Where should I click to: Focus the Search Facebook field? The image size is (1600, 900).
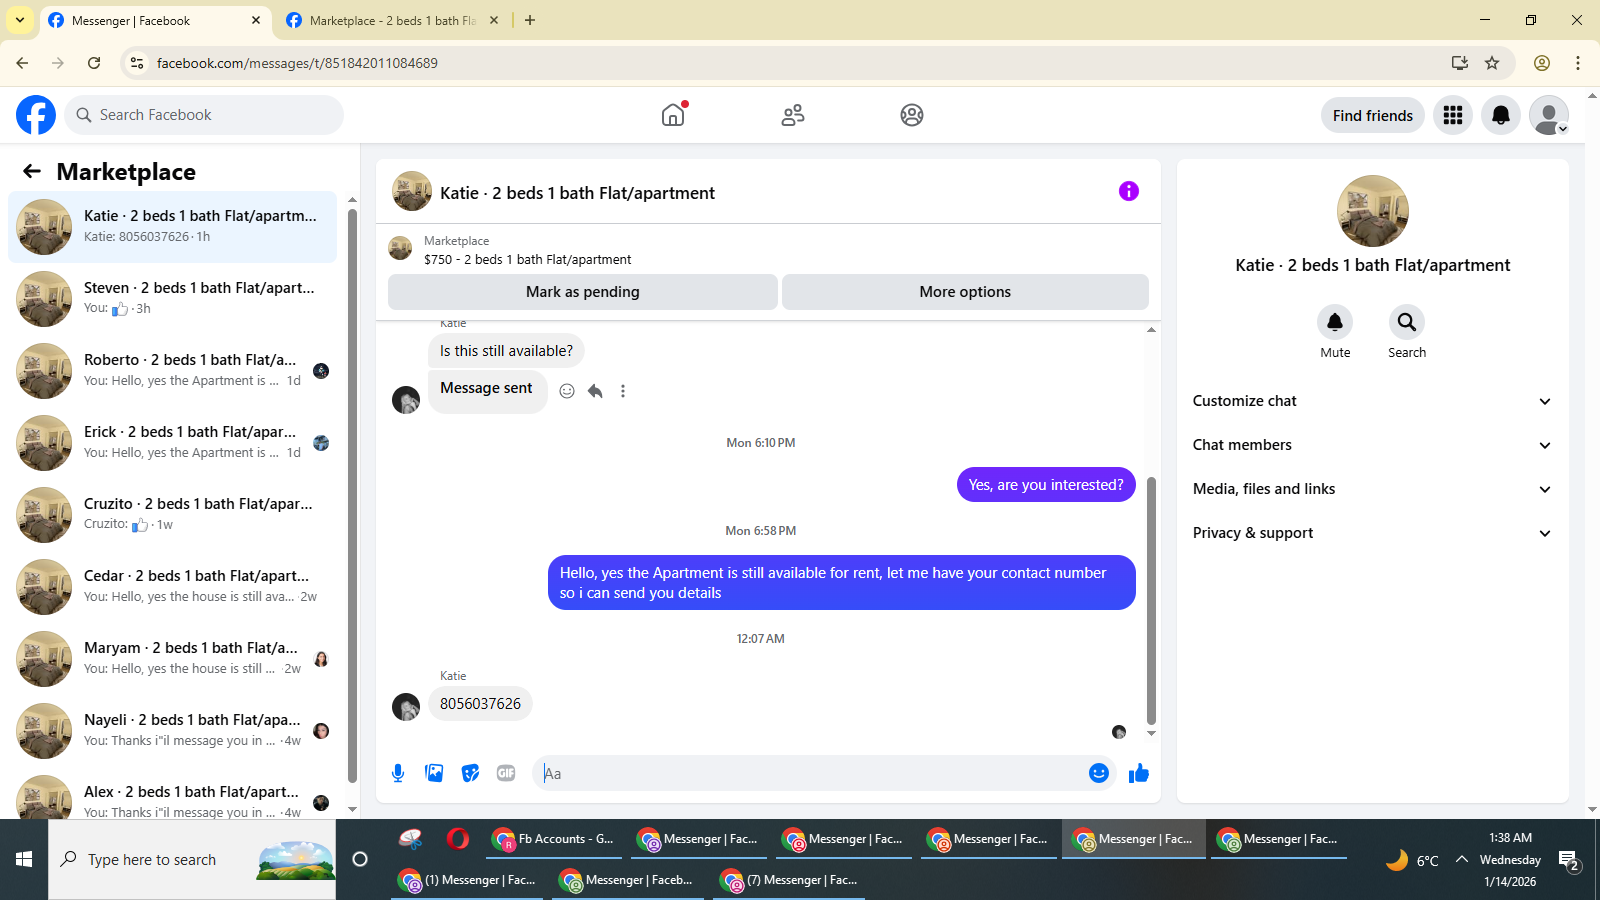point(204,115)
